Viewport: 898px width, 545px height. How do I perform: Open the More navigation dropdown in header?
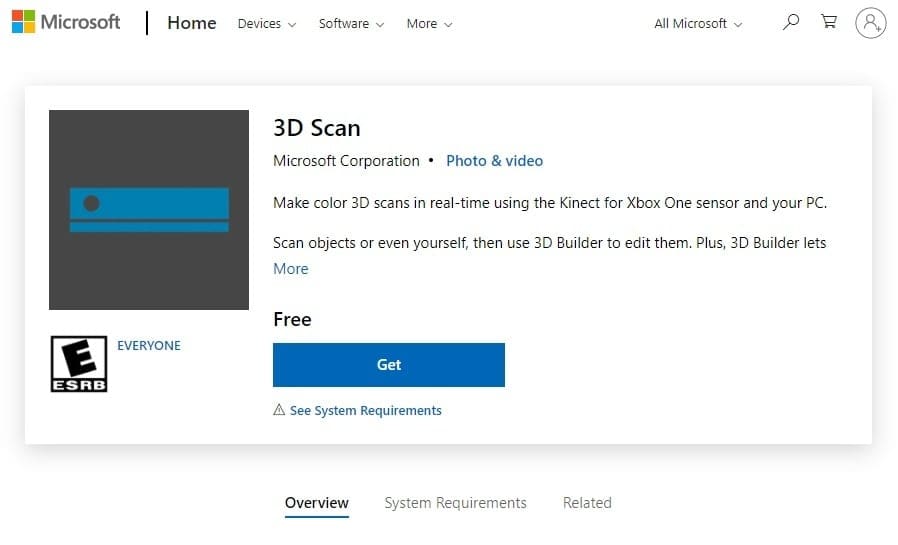tap(429, 24)
